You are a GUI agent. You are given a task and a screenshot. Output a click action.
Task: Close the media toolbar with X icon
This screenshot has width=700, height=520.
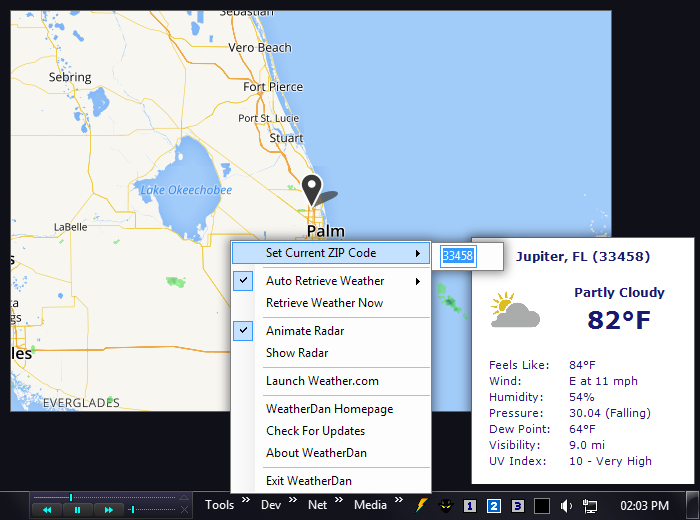[184, 509]
